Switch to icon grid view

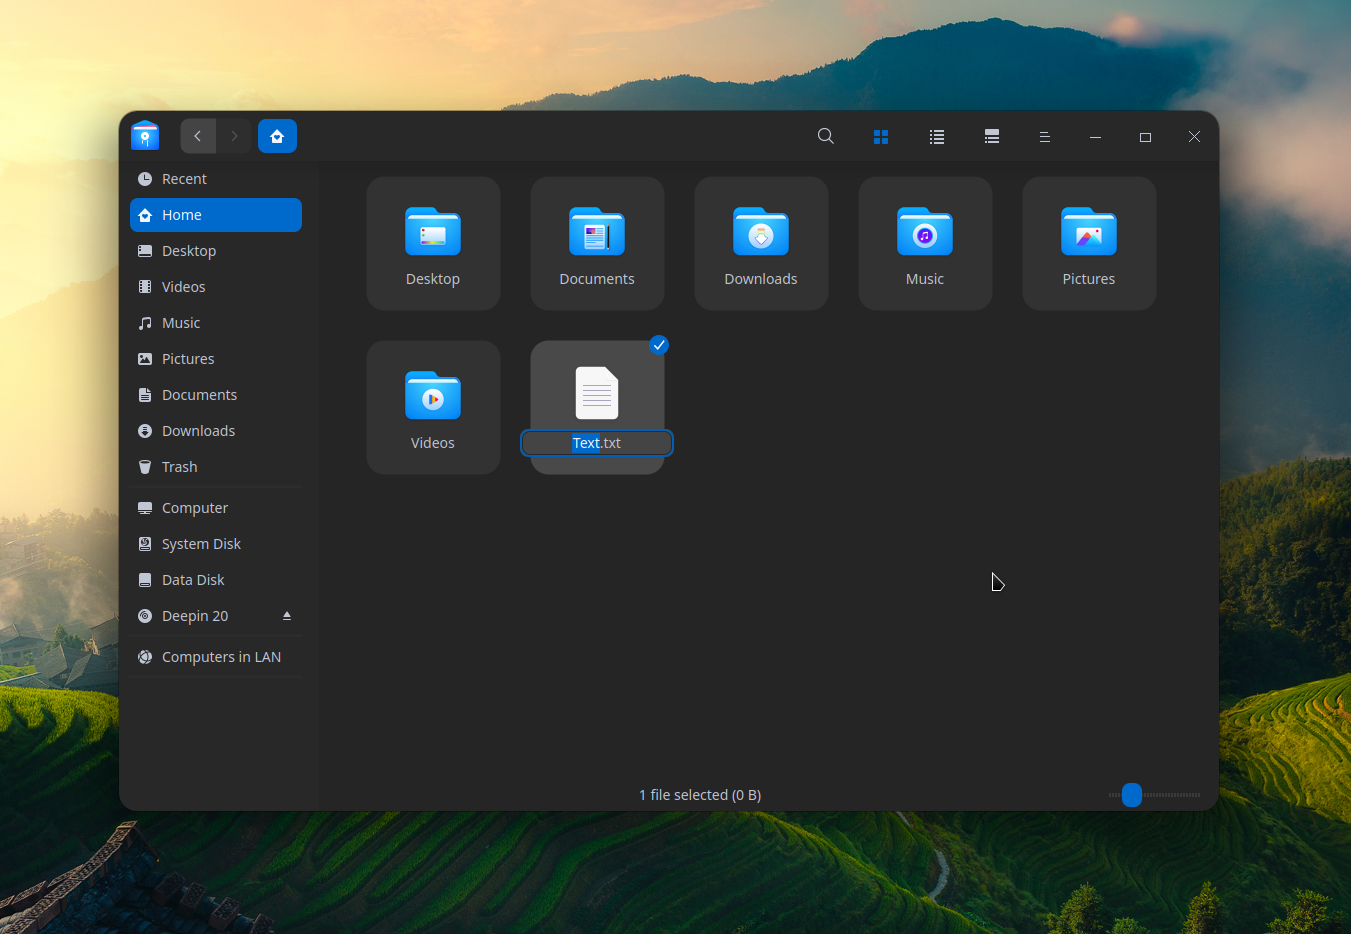[881, 136]
